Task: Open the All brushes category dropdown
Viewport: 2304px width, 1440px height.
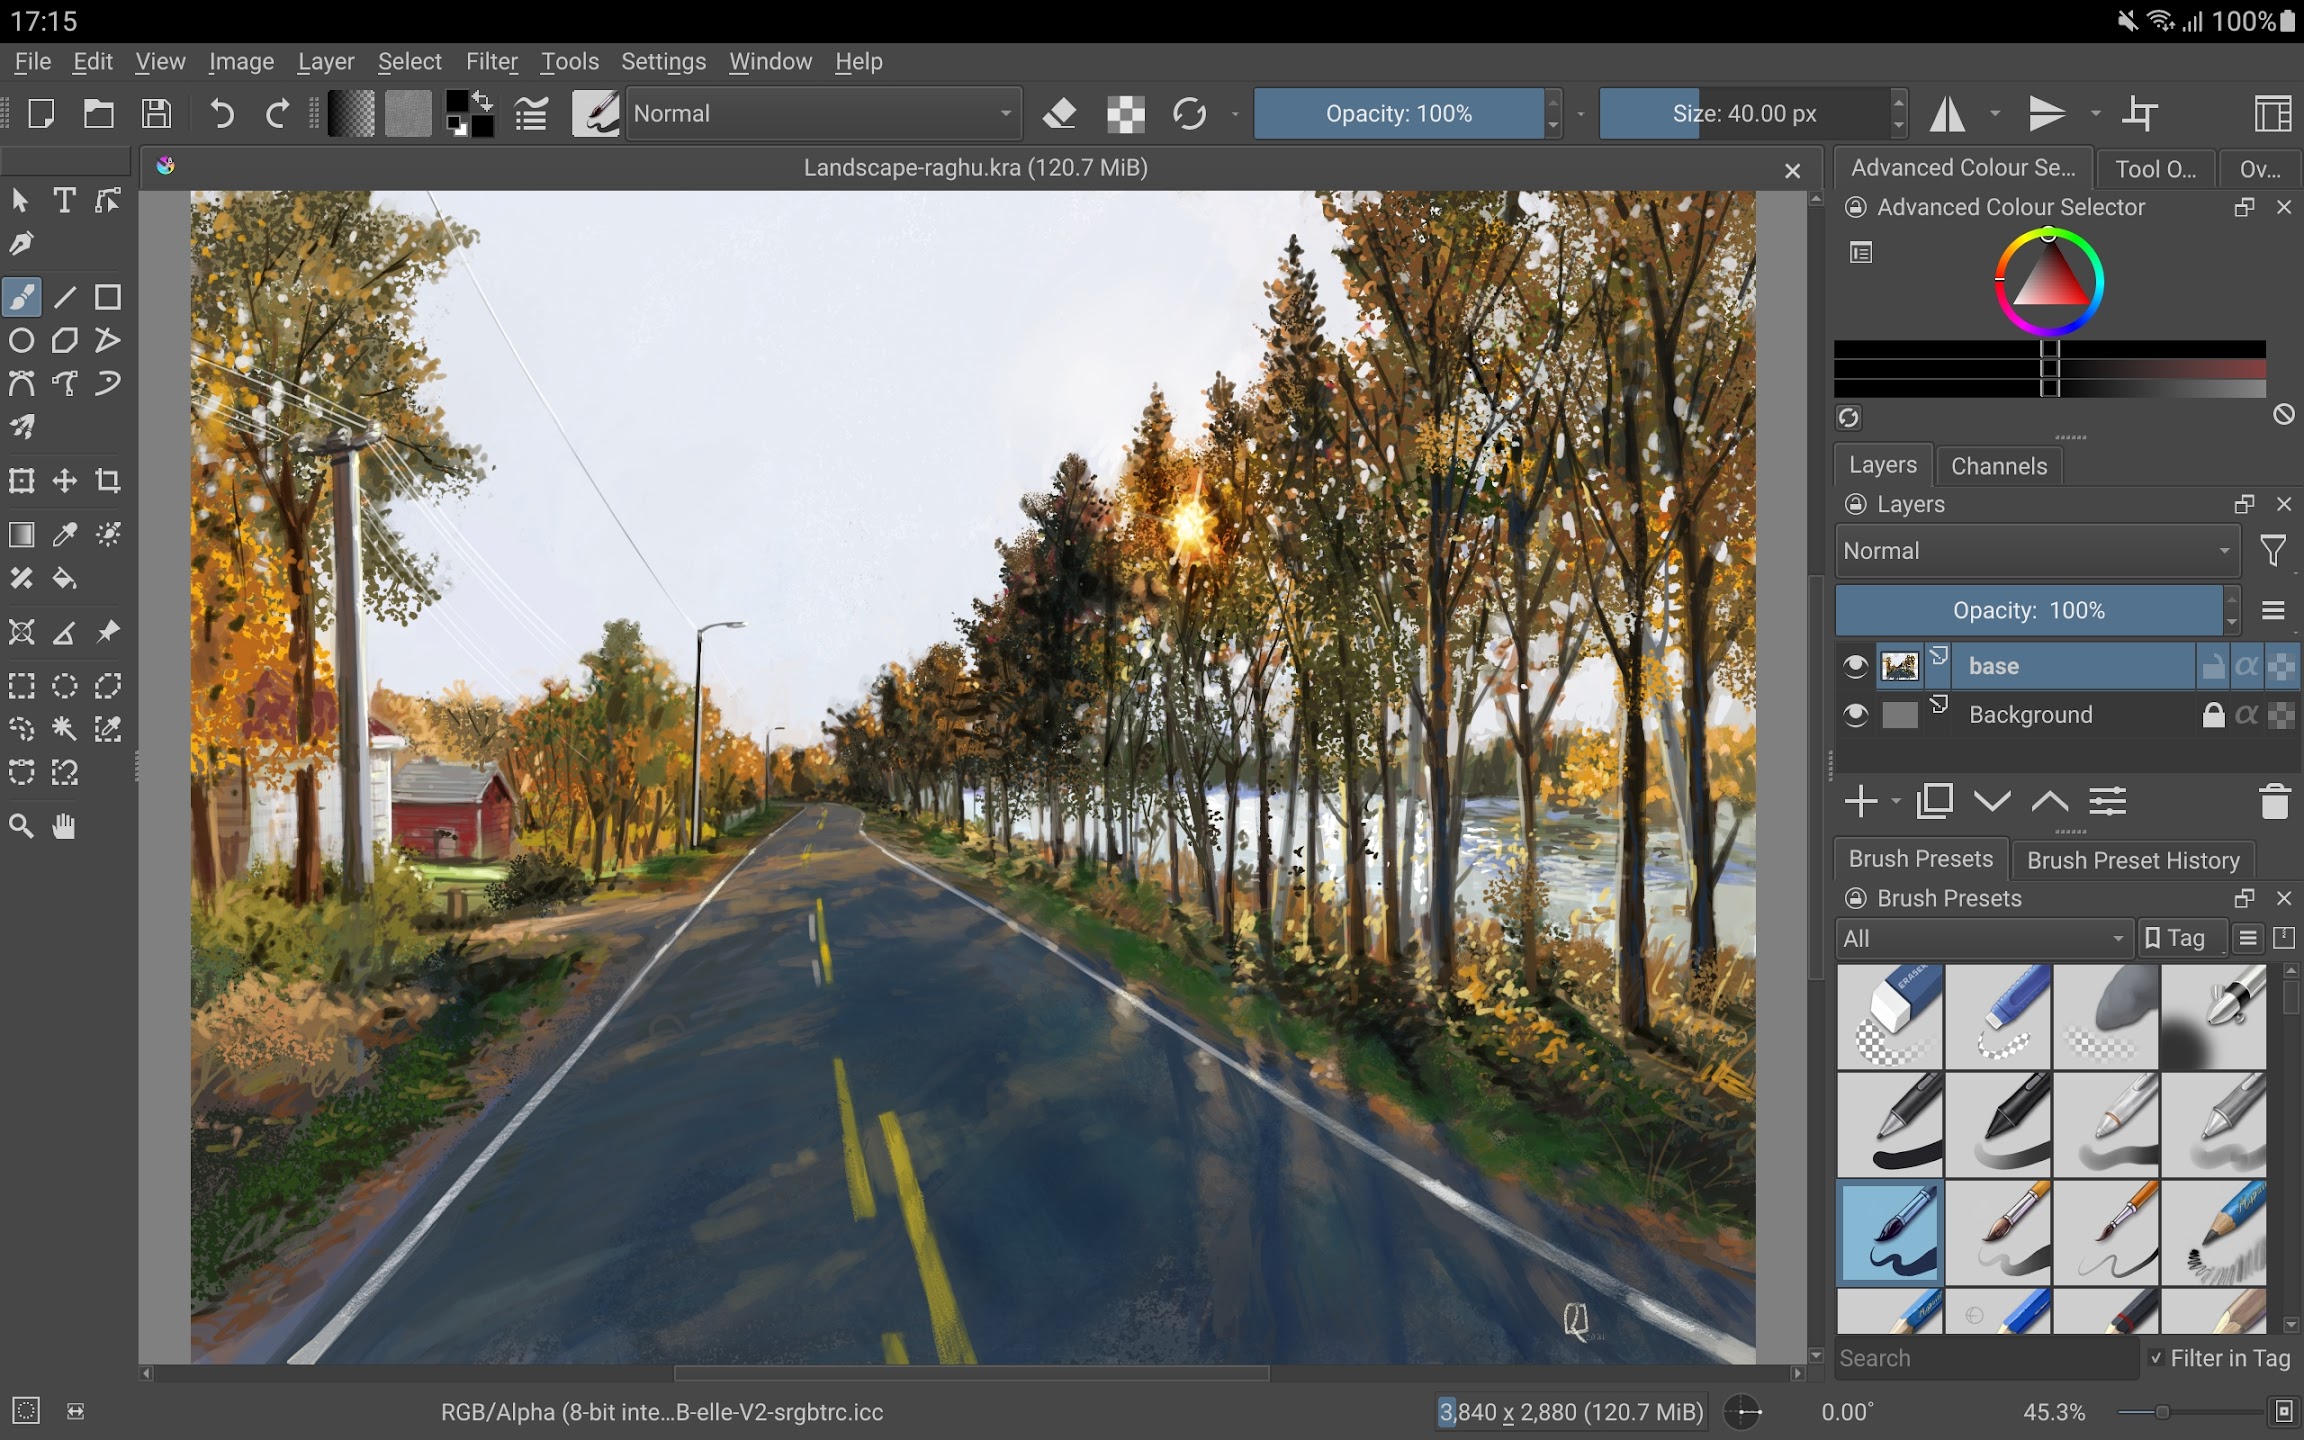Action: point(1984,937)
